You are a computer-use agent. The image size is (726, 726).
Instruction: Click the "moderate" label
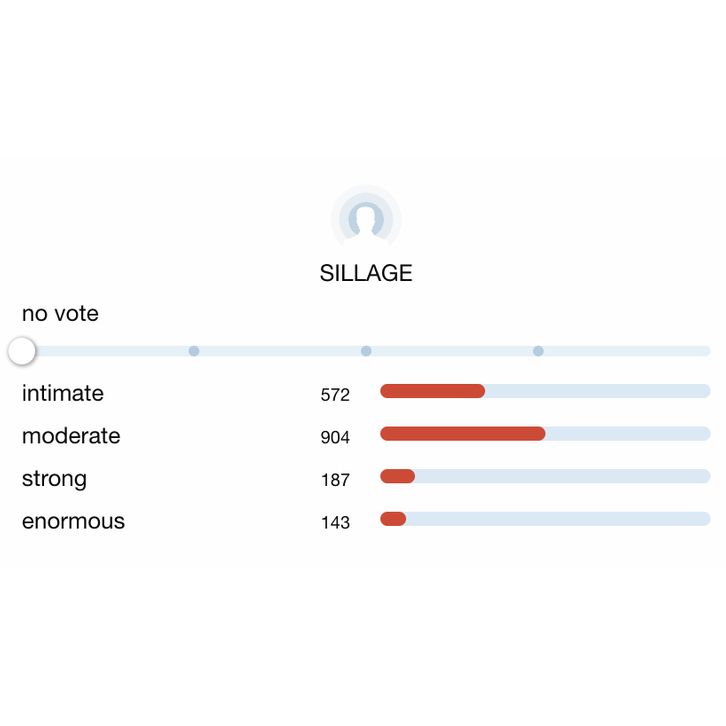tap(71, 436)
